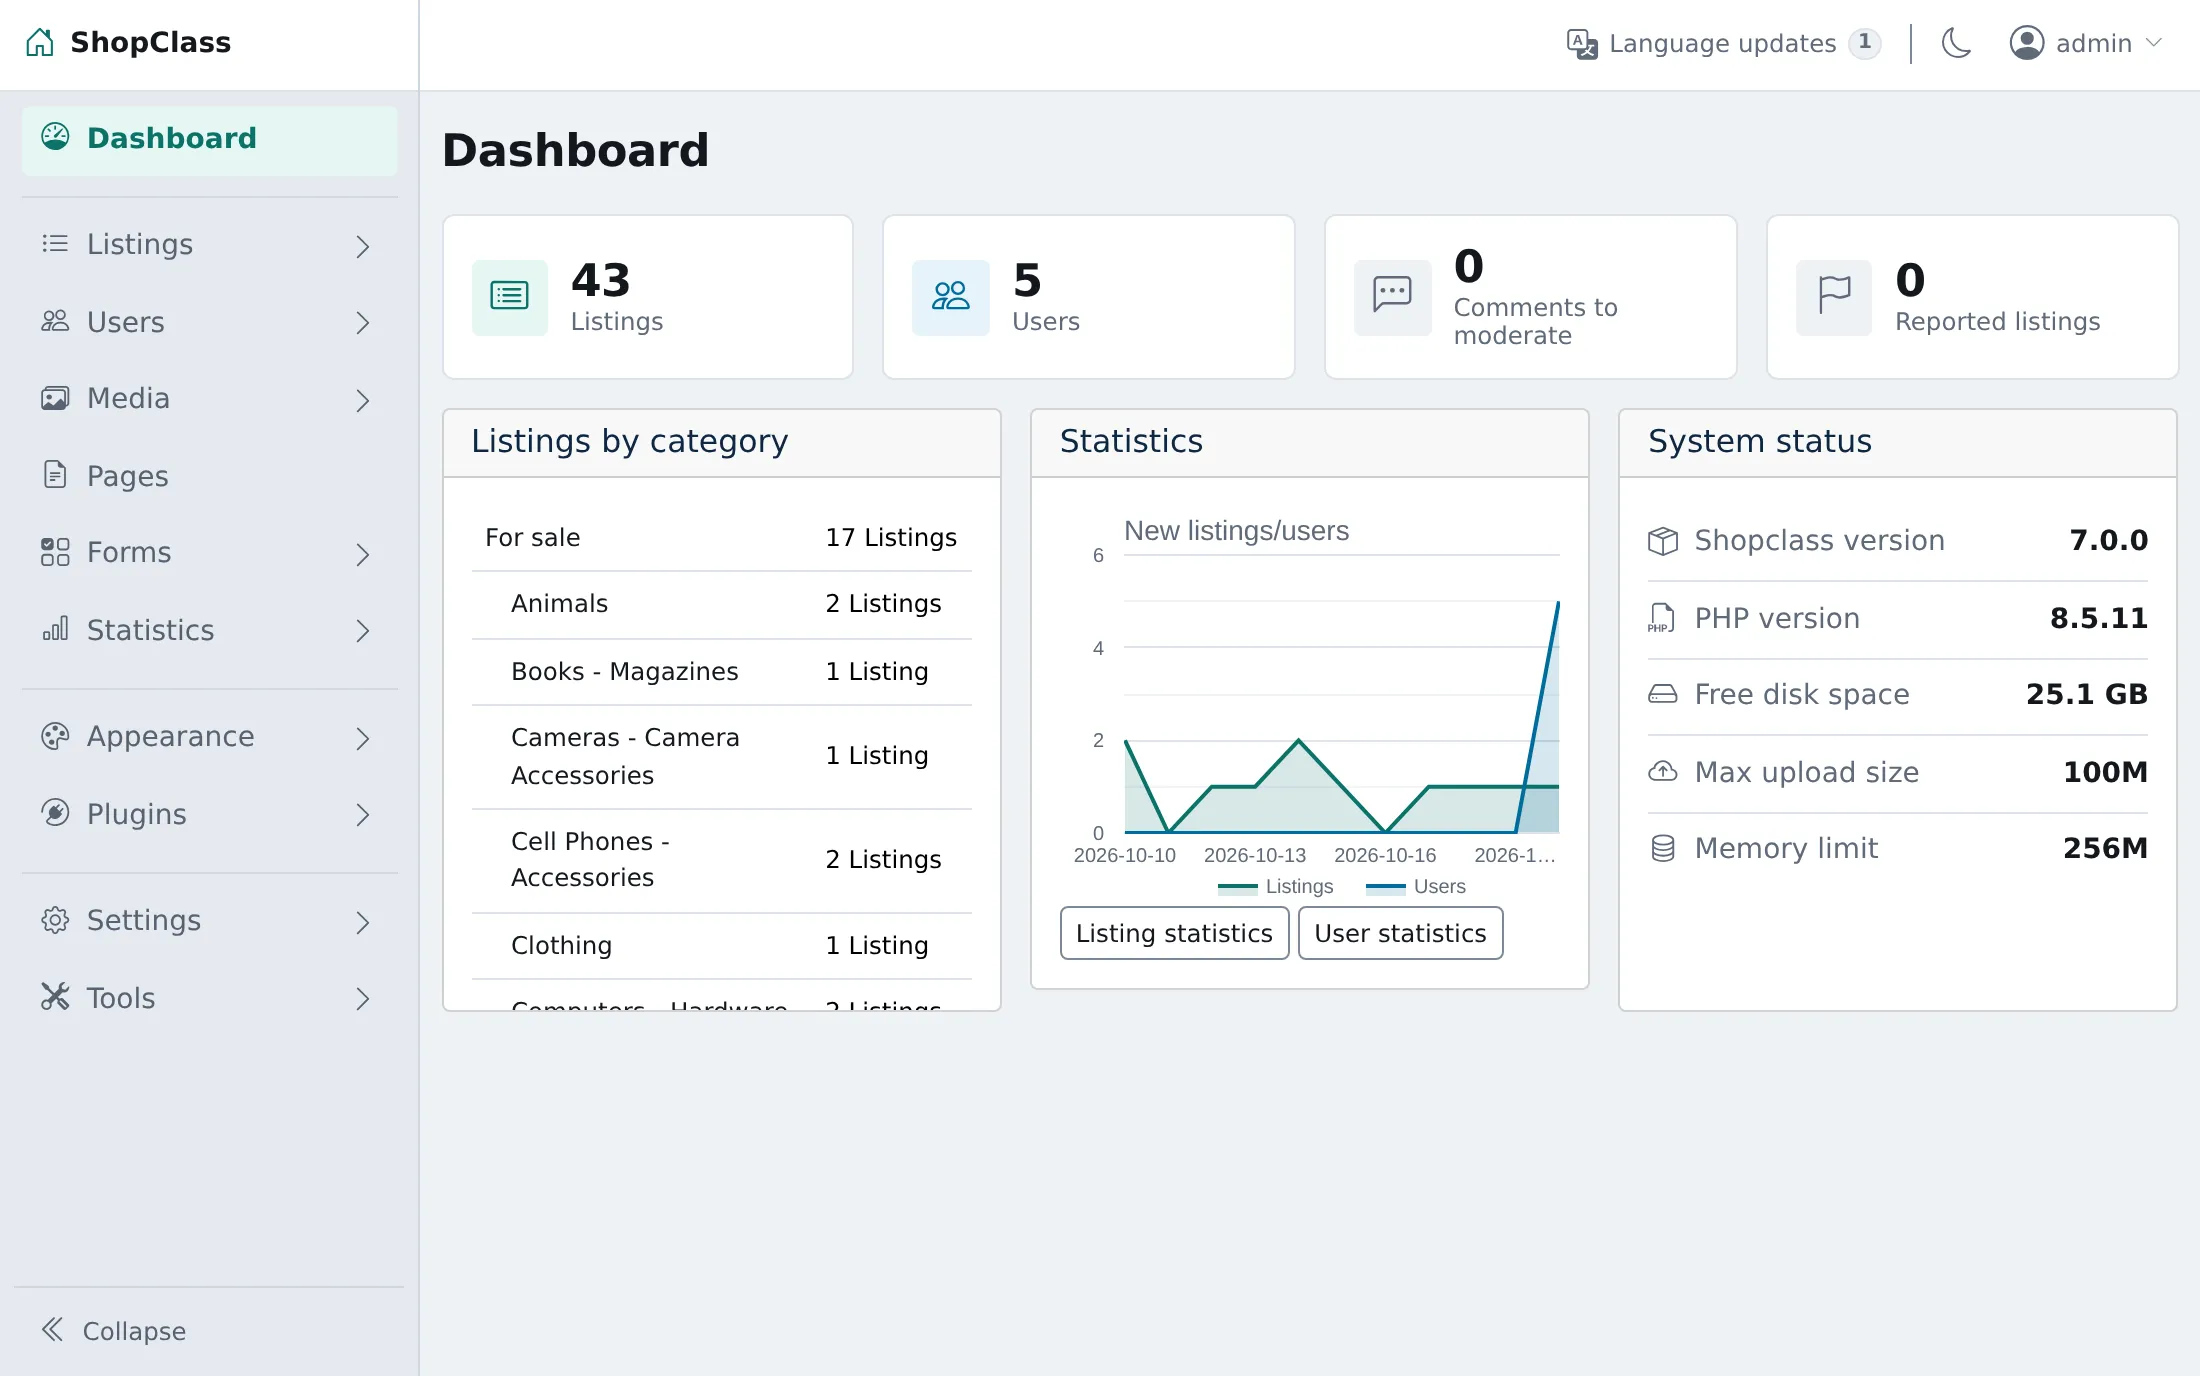Open the Language updates translate icon
This screenshot has width=2200, height=1376.
[x=1582, y=43]
